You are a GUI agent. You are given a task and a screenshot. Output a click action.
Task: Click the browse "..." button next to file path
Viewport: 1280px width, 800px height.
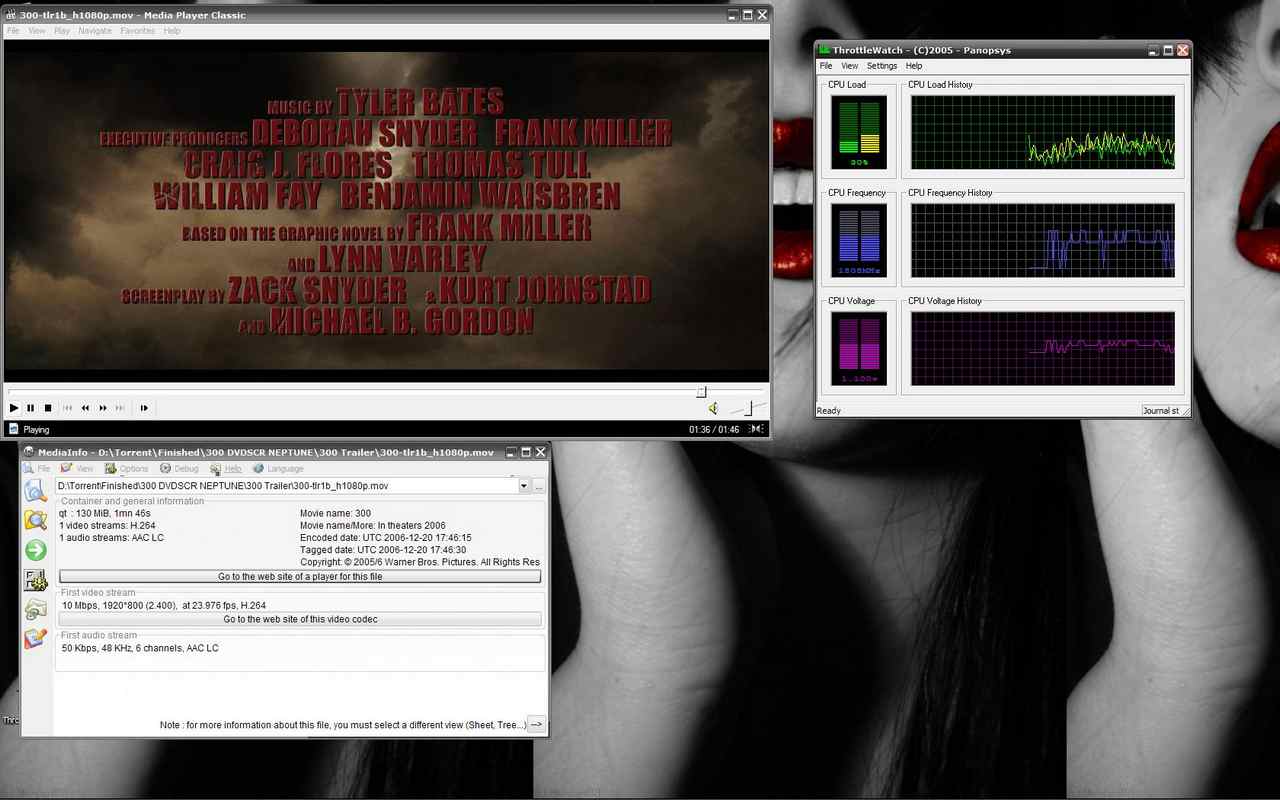[x=538, y=486]
